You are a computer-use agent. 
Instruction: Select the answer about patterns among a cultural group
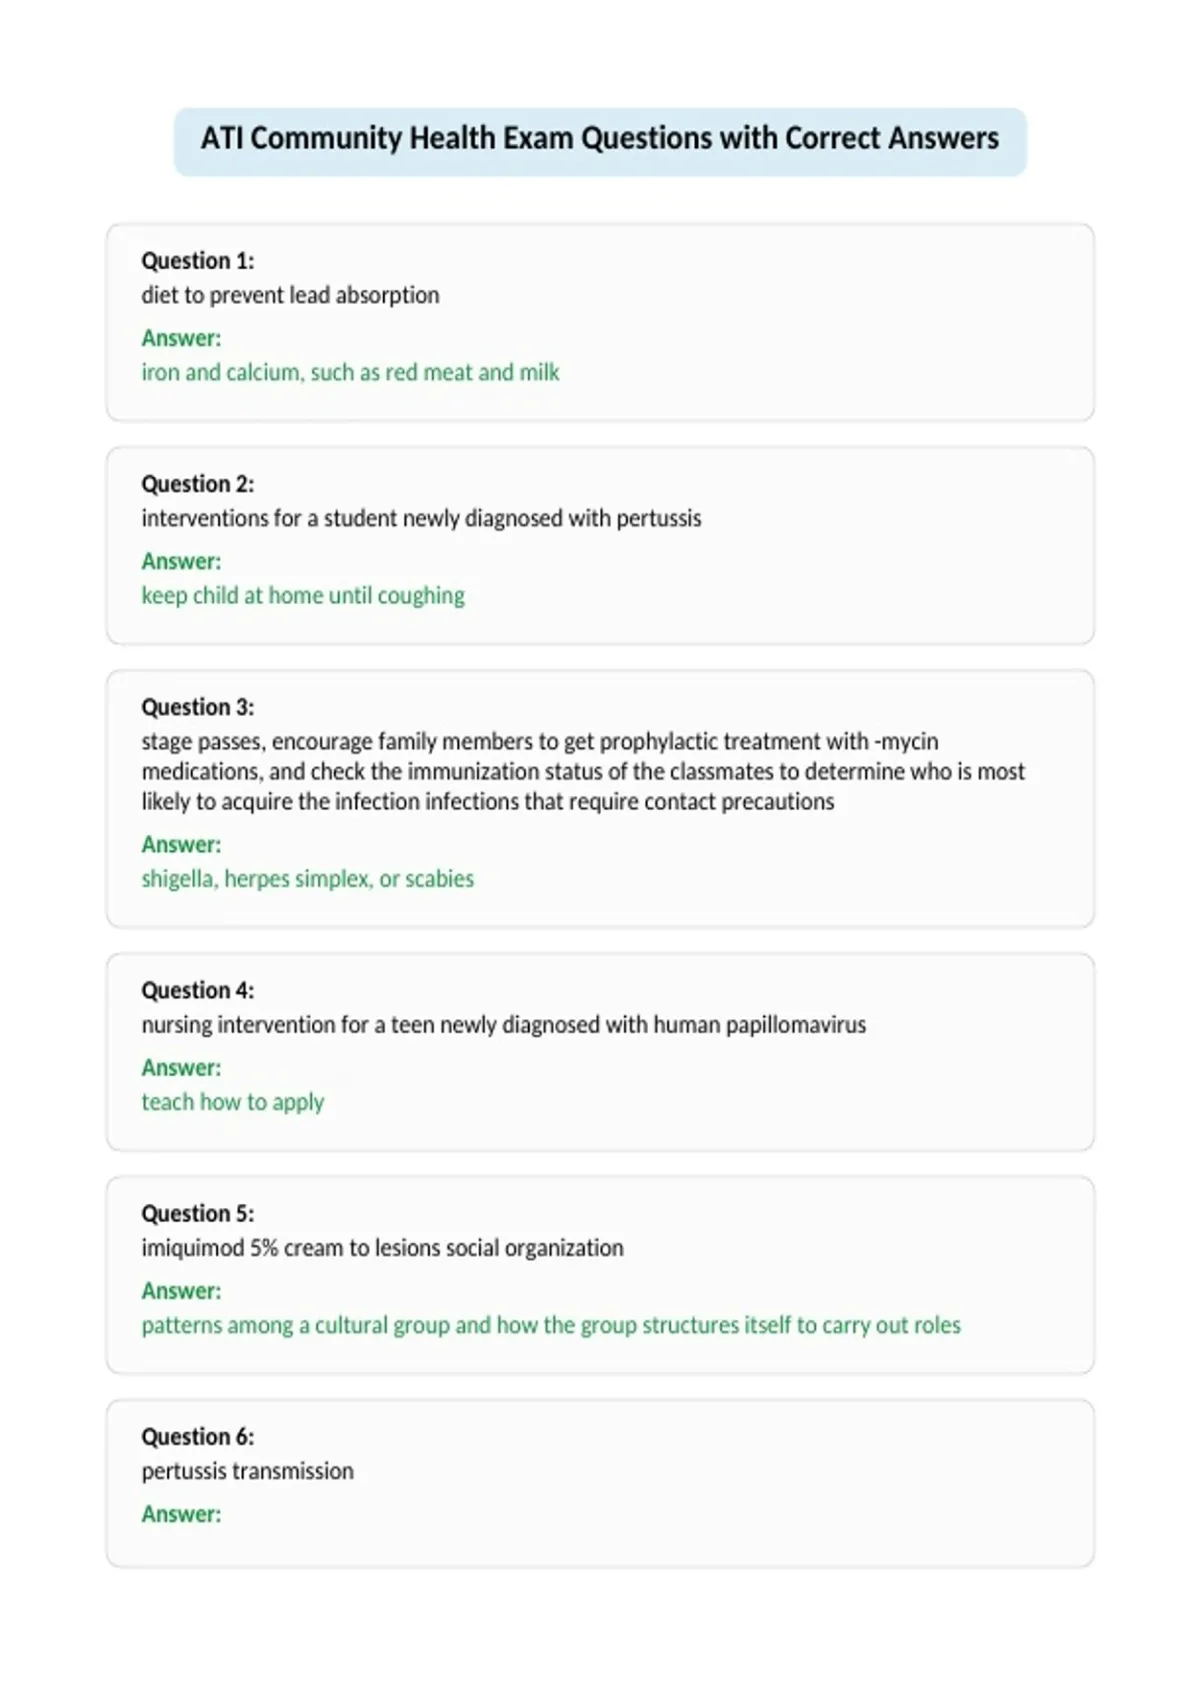click(551, 1325)
